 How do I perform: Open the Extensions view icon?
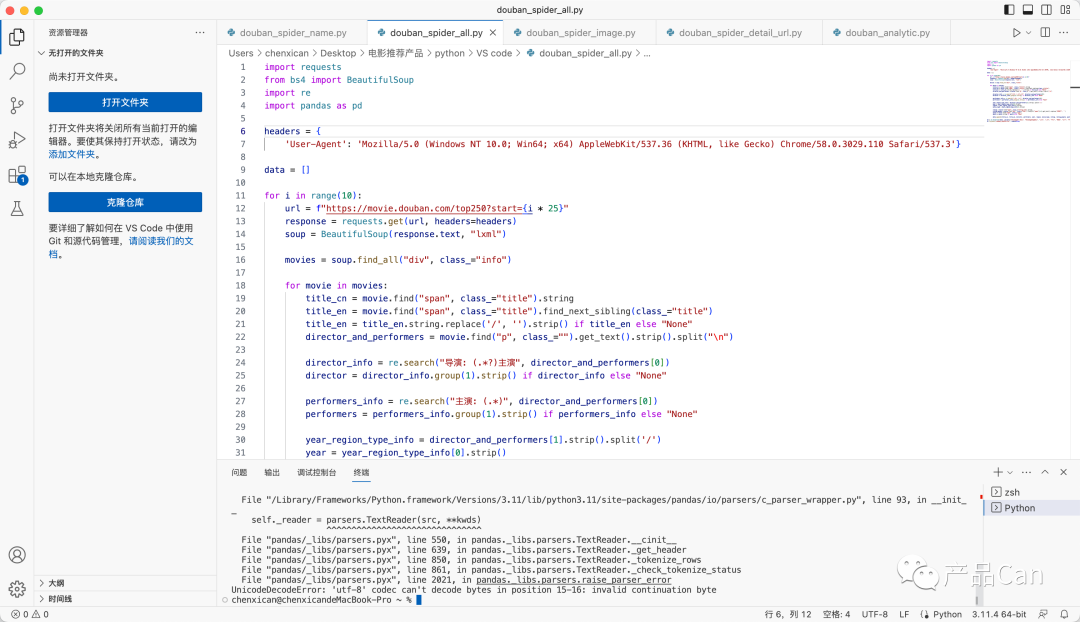coord(17,175)
